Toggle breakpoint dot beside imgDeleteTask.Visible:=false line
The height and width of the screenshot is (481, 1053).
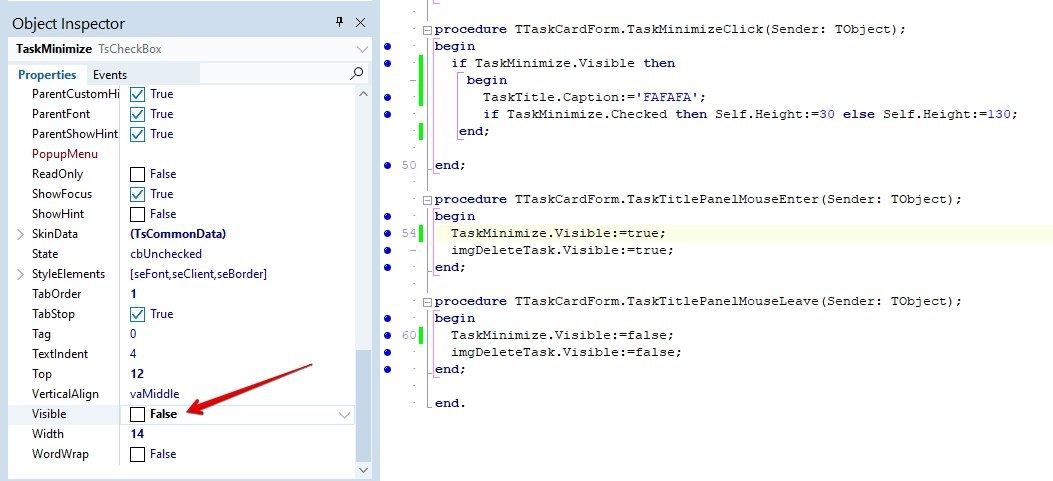387,352
